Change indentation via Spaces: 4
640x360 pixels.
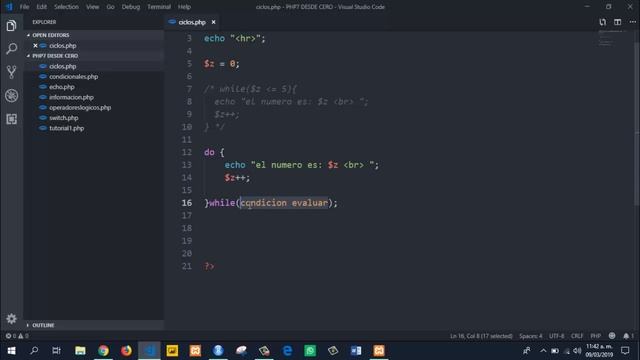(x=531, y=336)
